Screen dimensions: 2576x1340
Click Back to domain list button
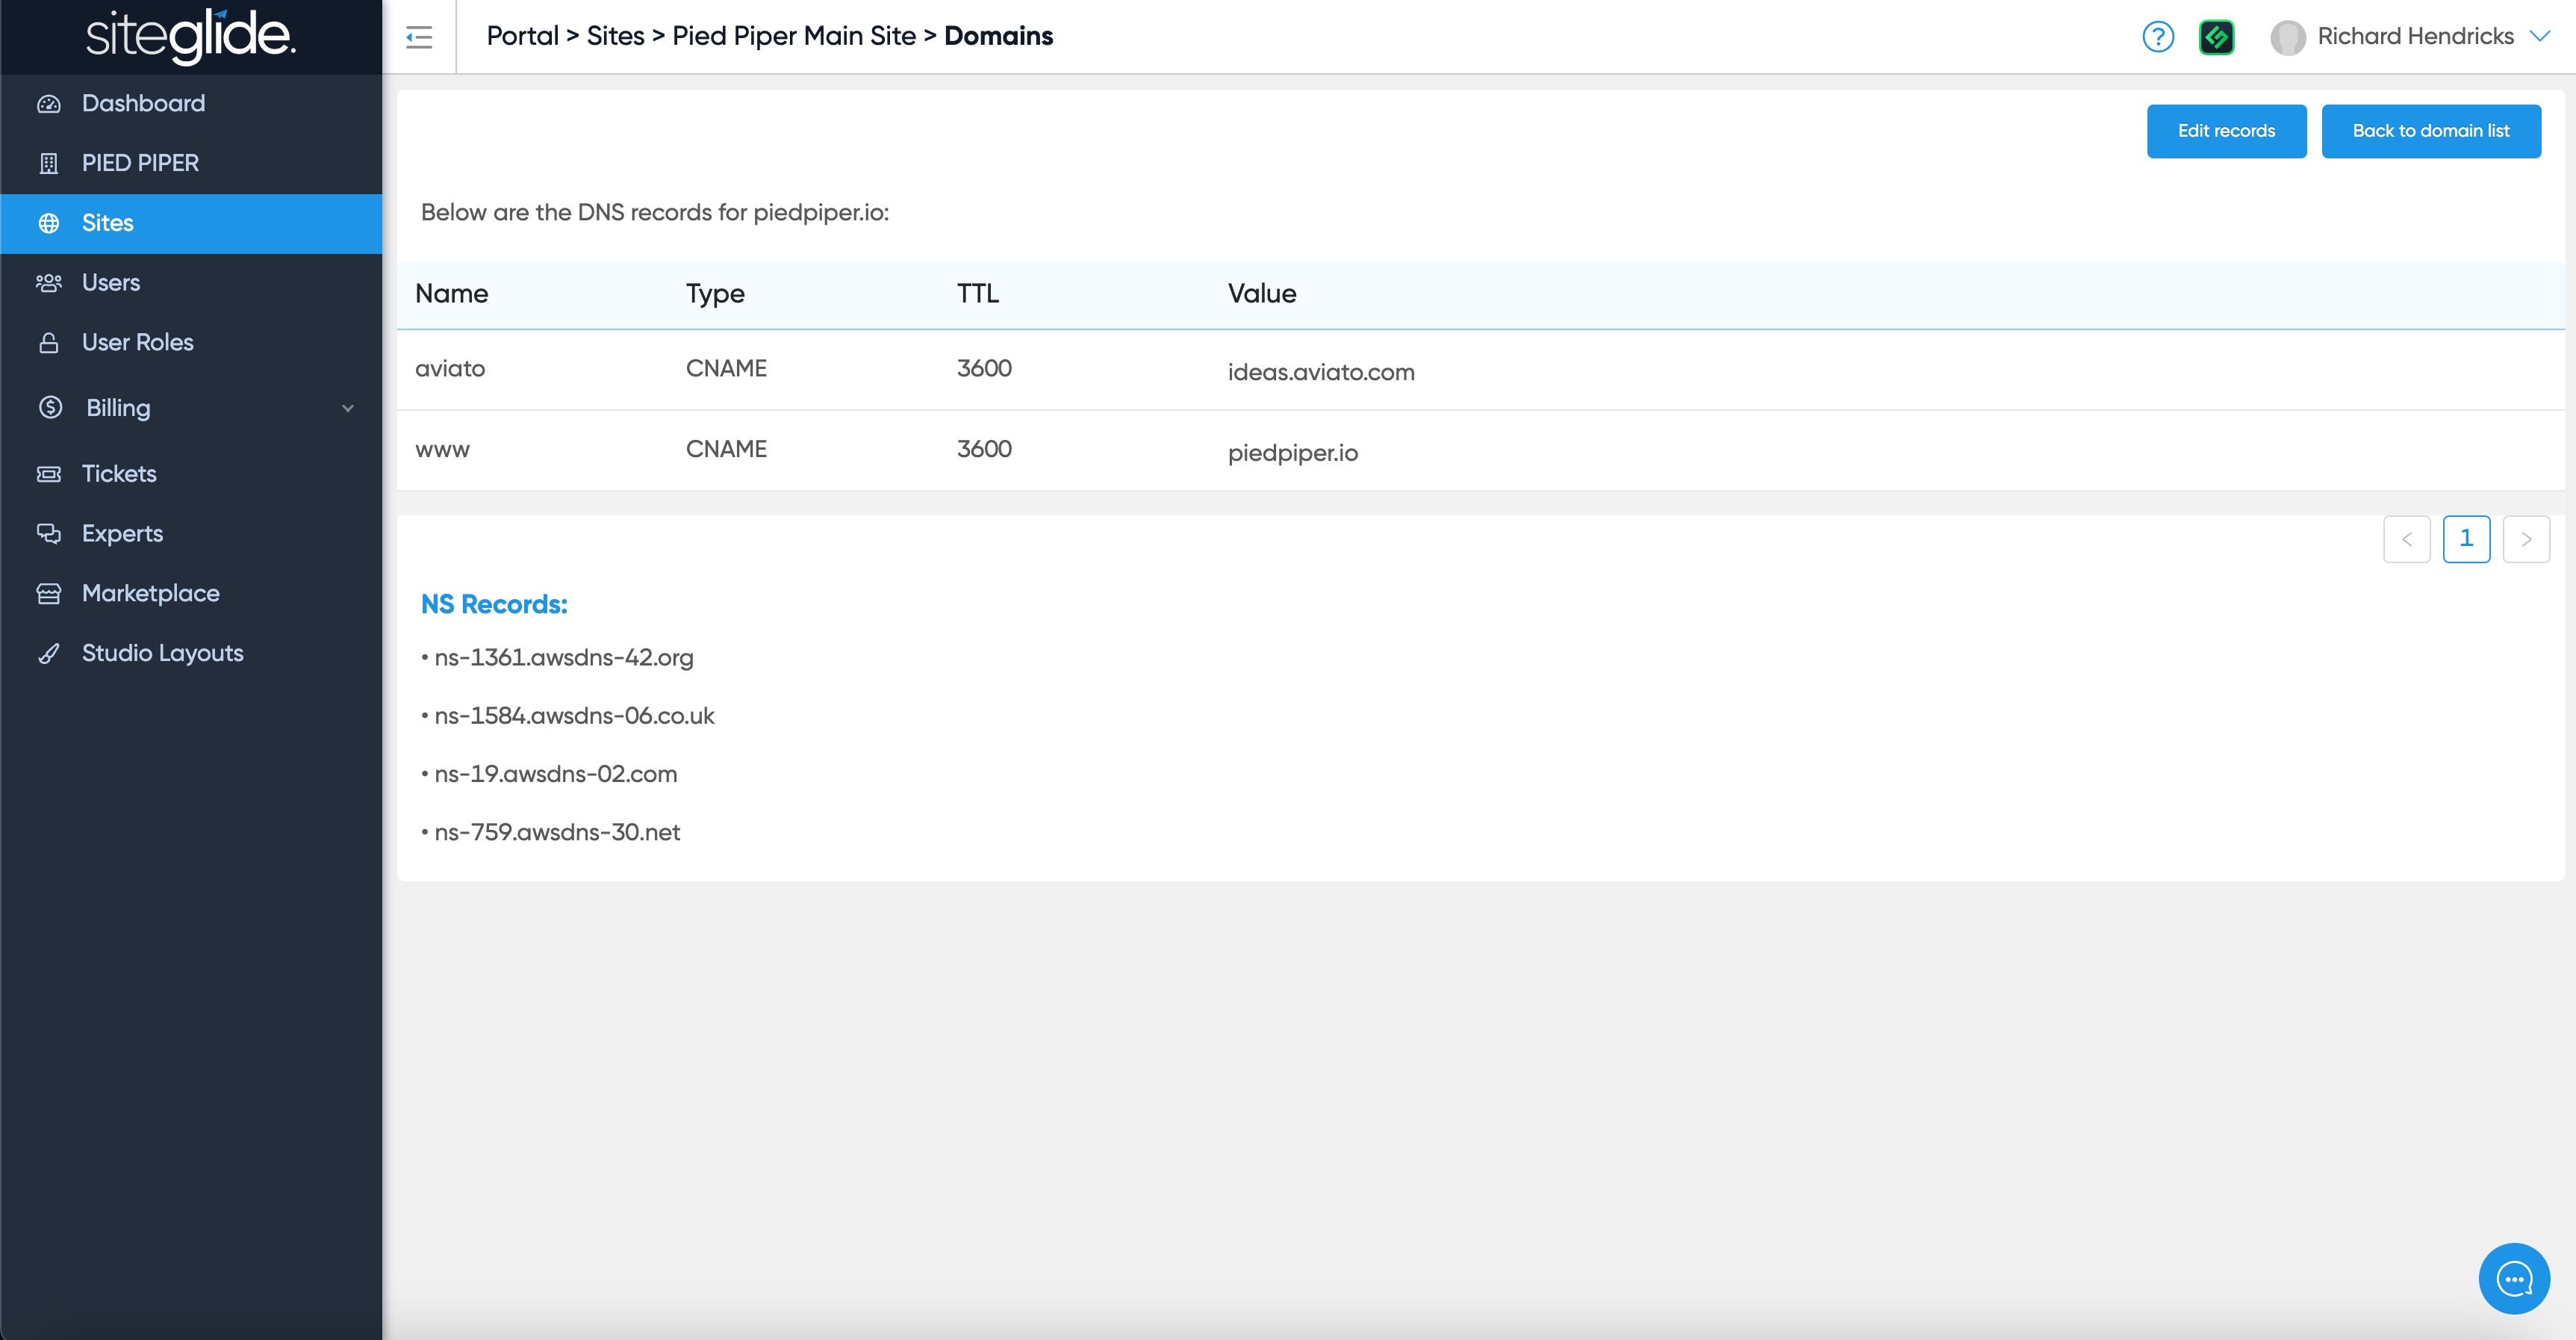coord(2431,131)
